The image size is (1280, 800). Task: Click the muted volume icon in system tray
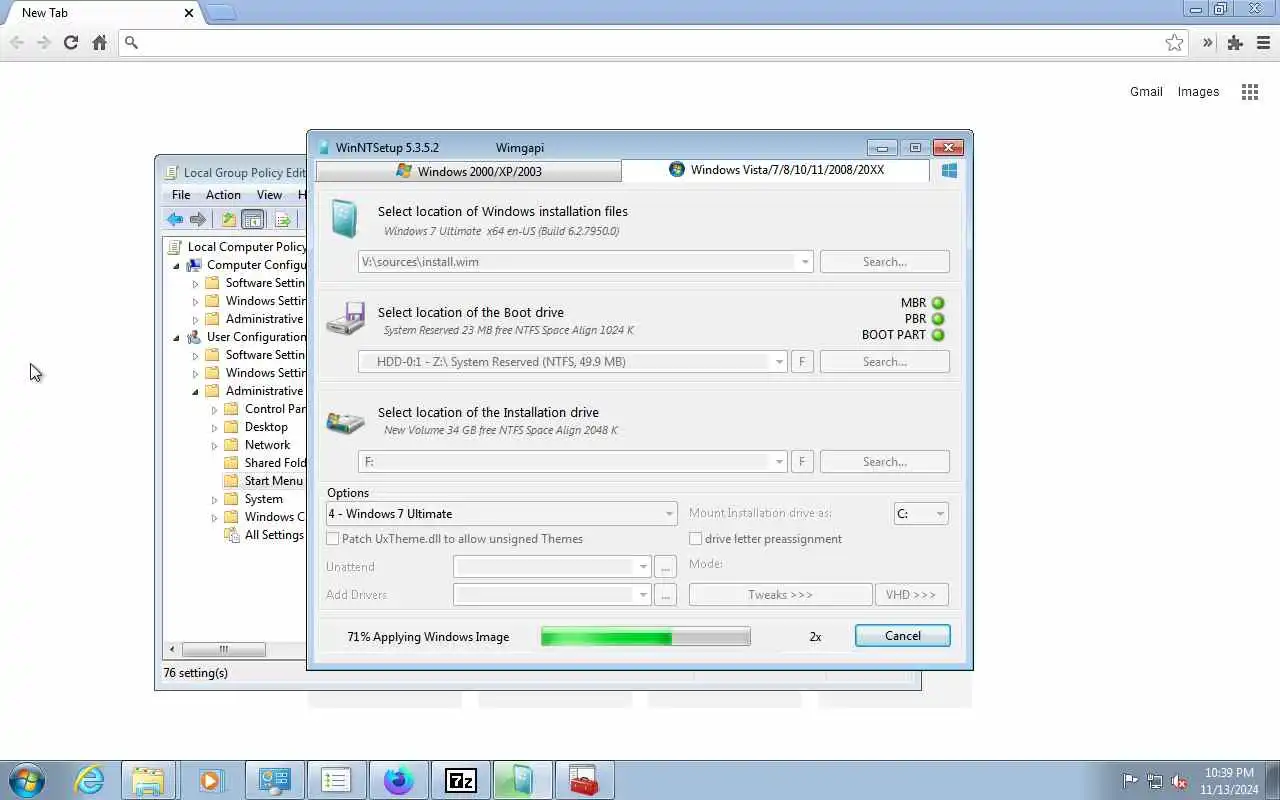[x=1180, y=781]
